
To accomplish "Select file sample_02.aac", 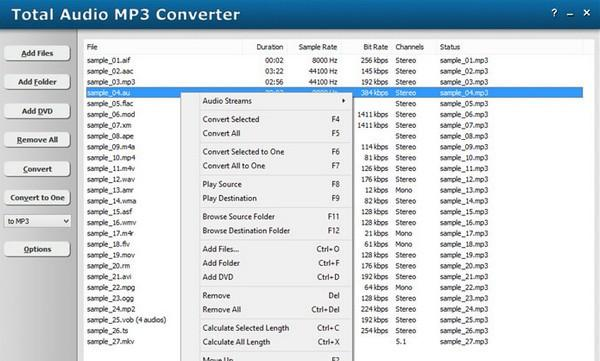I will coord(110,71).
